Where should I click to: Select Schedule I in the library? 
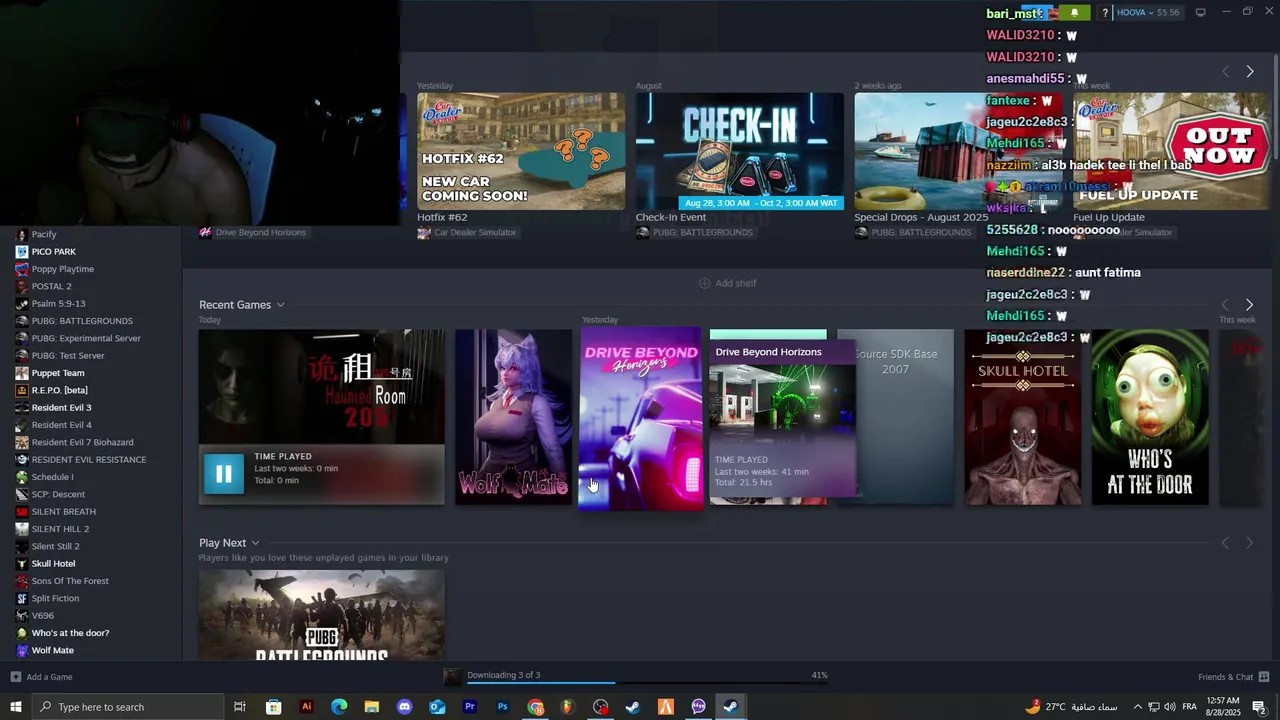coord(52,477)
